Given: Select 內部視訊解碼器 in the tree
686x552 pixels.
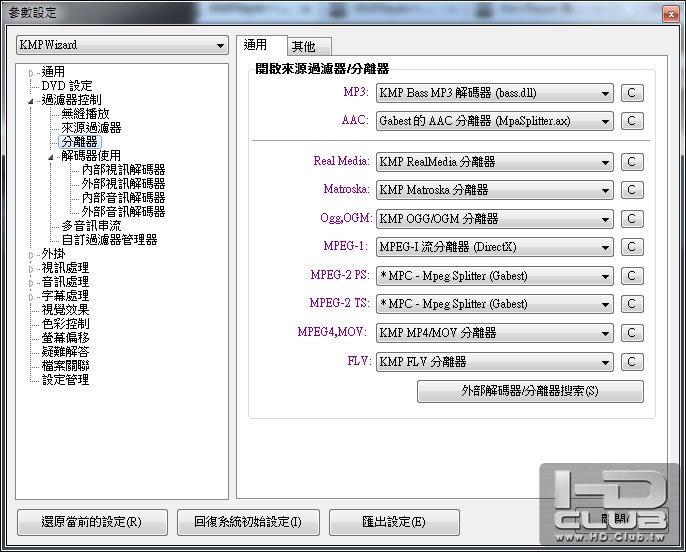Looking at the screenshot, I should click(x=123, y=170).
